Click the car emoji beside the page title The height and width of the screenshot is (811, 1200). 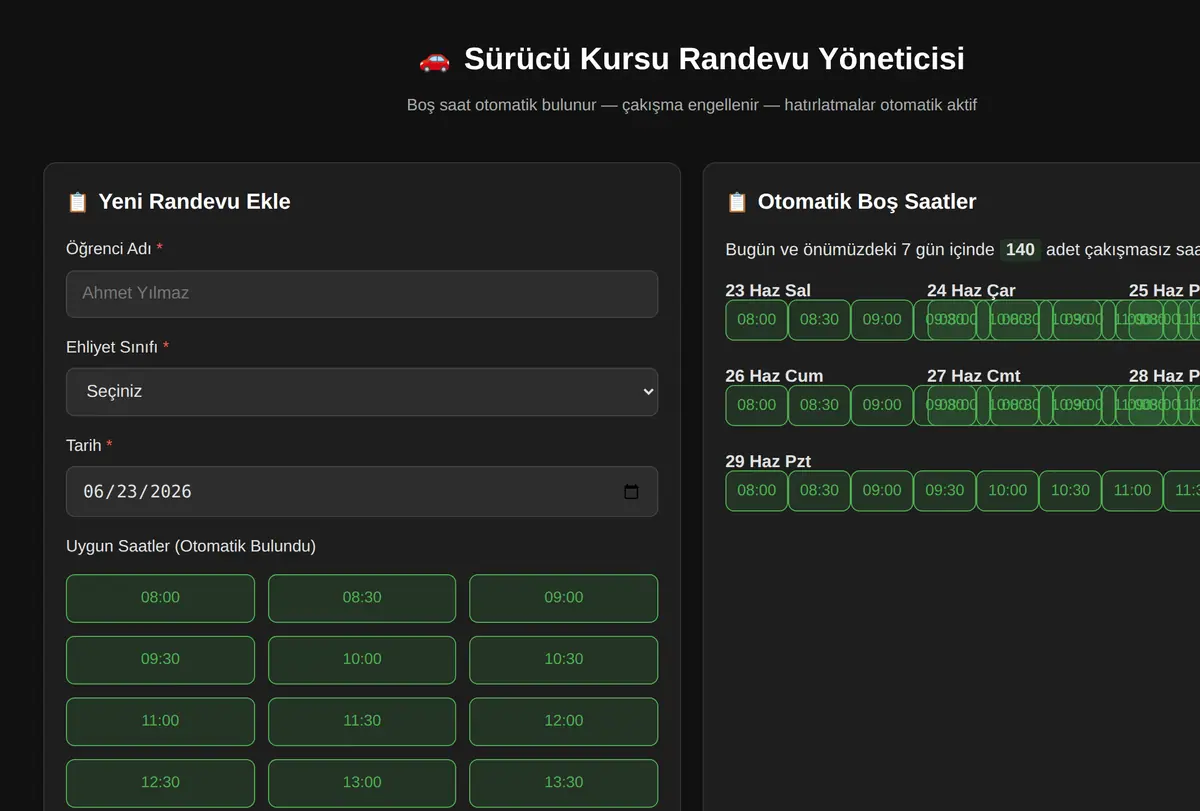[x=434, y=60]
